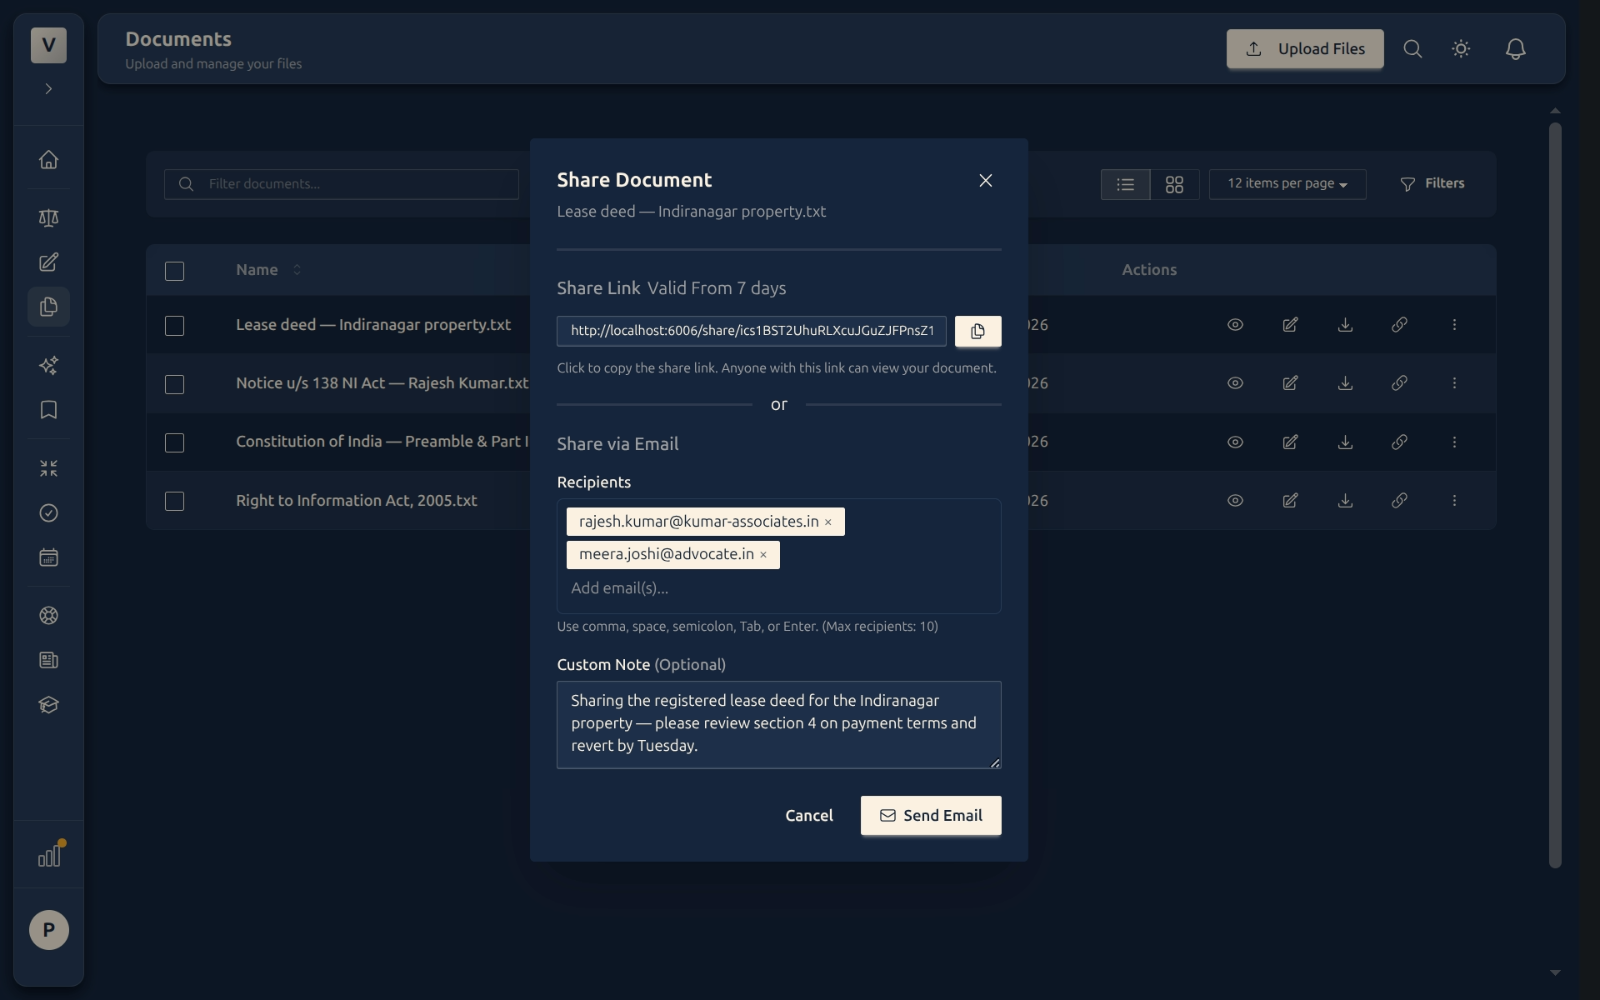The width and height of the screenshot is (1600, 1000).
Task: Open more options for Constitution of India row
Action: tap(1454, 442)
